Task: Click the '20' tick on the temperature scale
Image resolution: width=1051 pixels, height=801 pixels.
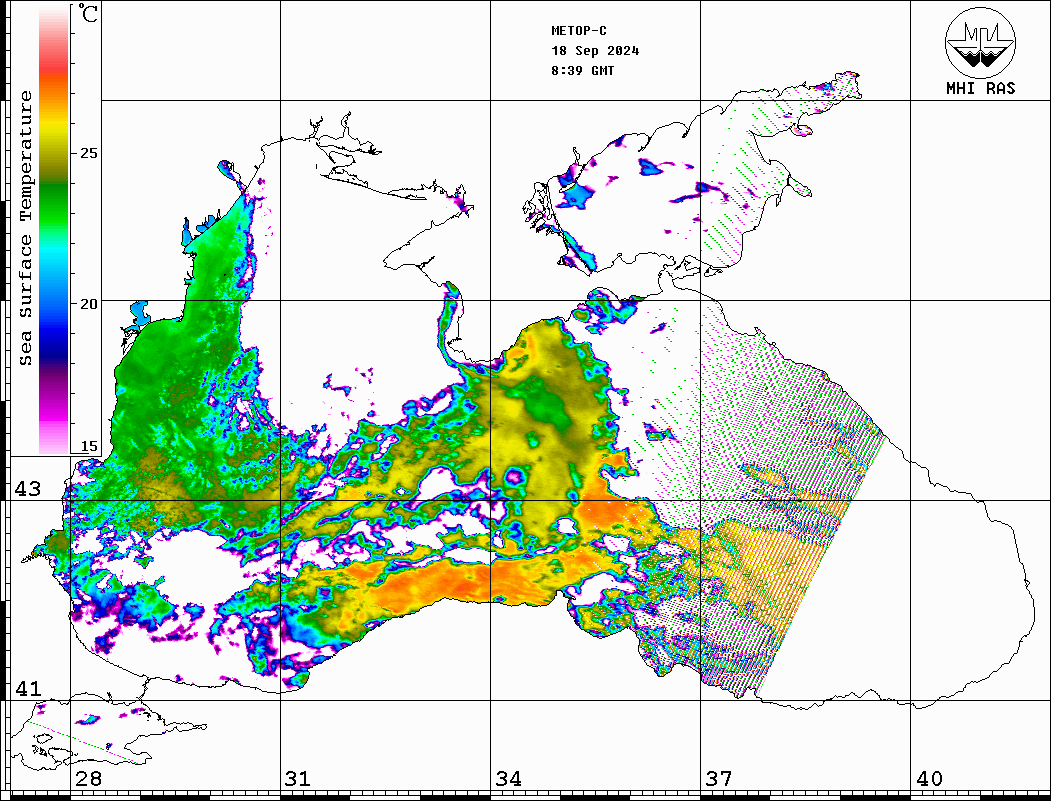Action: click(x=88, y=304)
